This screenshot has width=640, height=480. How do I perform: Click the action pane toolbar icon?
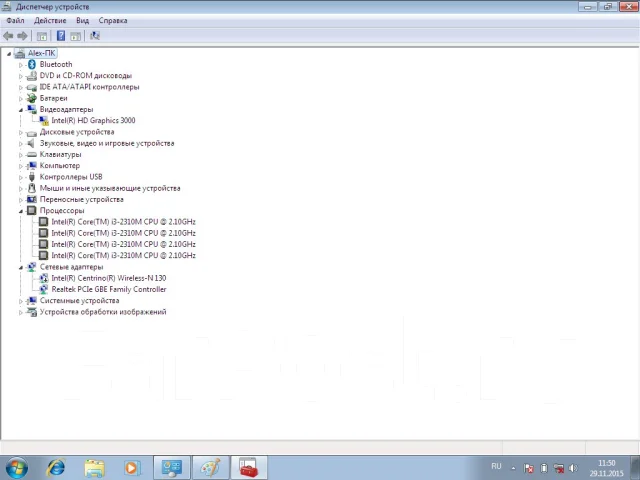point(76,36)
